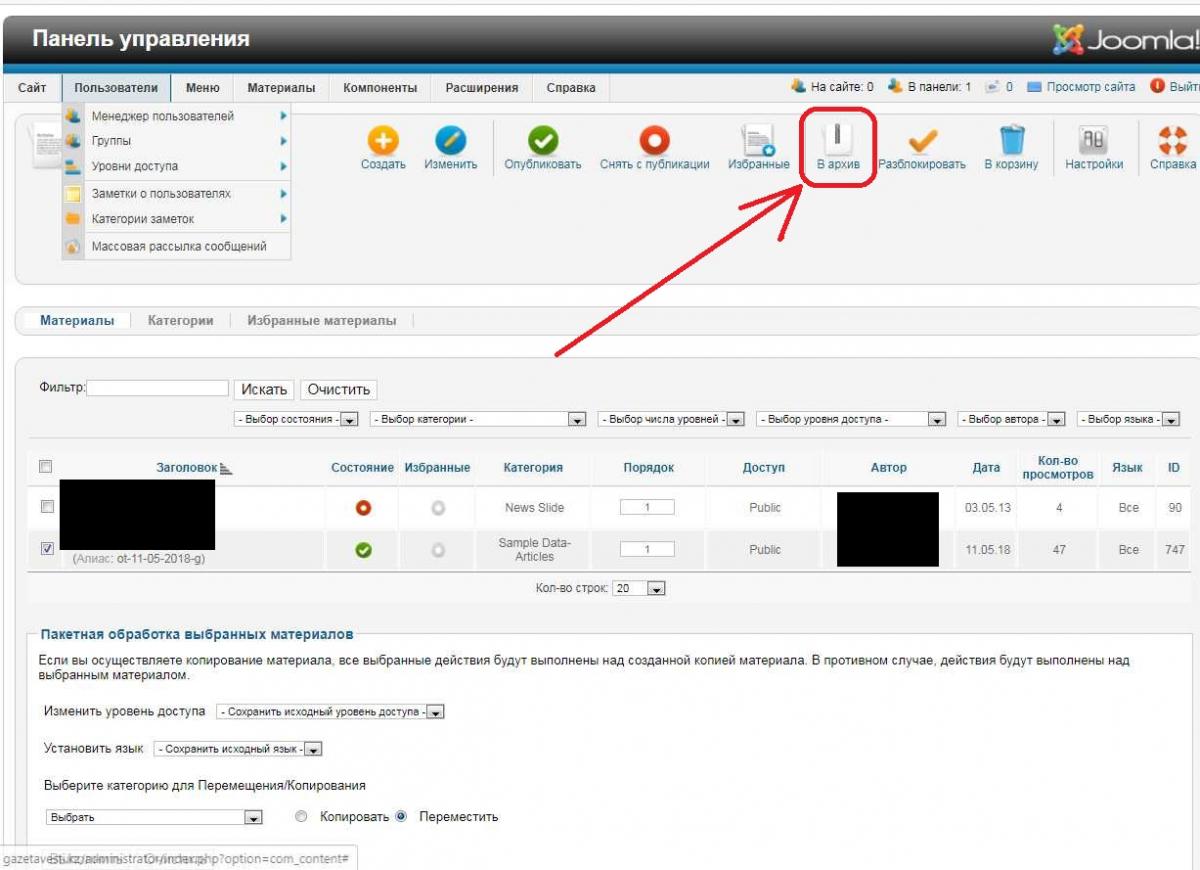Click the Фильтр text input field
The height and width of the screenshot is (870, 1200).
click(158, 389)
